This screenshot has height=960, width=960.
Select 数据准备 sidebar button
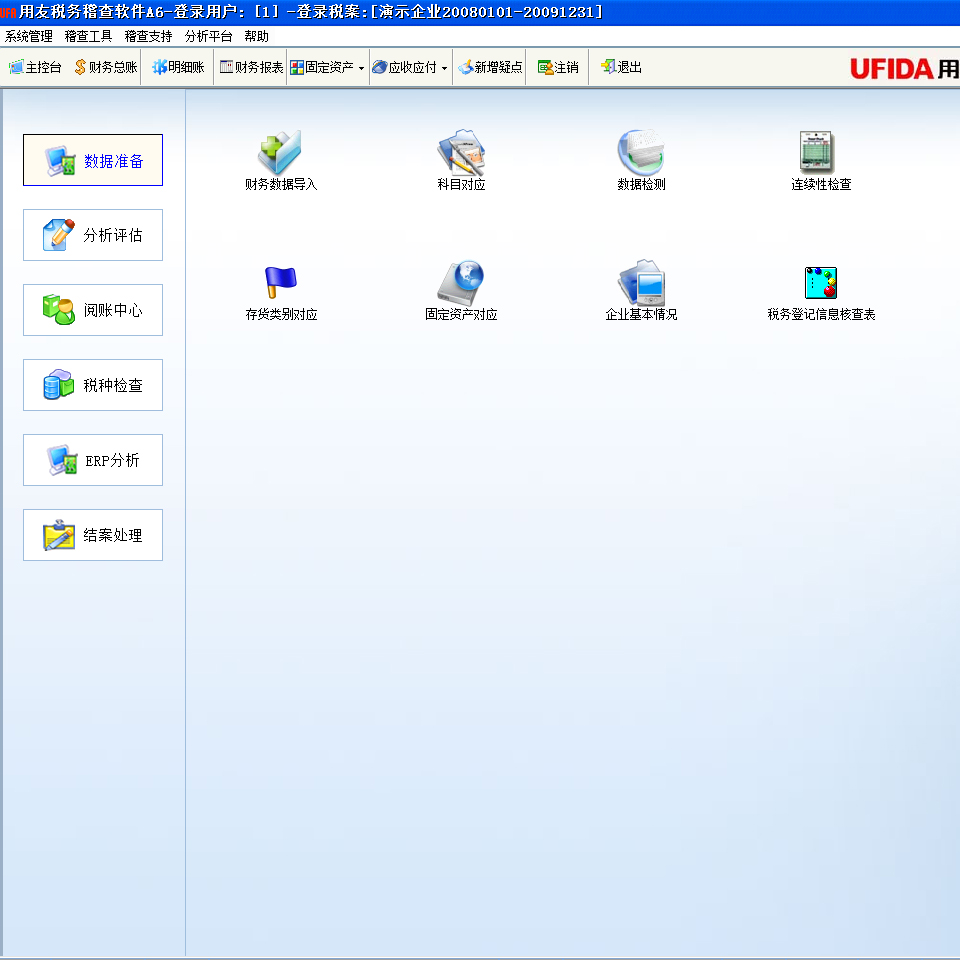[93, 160]
